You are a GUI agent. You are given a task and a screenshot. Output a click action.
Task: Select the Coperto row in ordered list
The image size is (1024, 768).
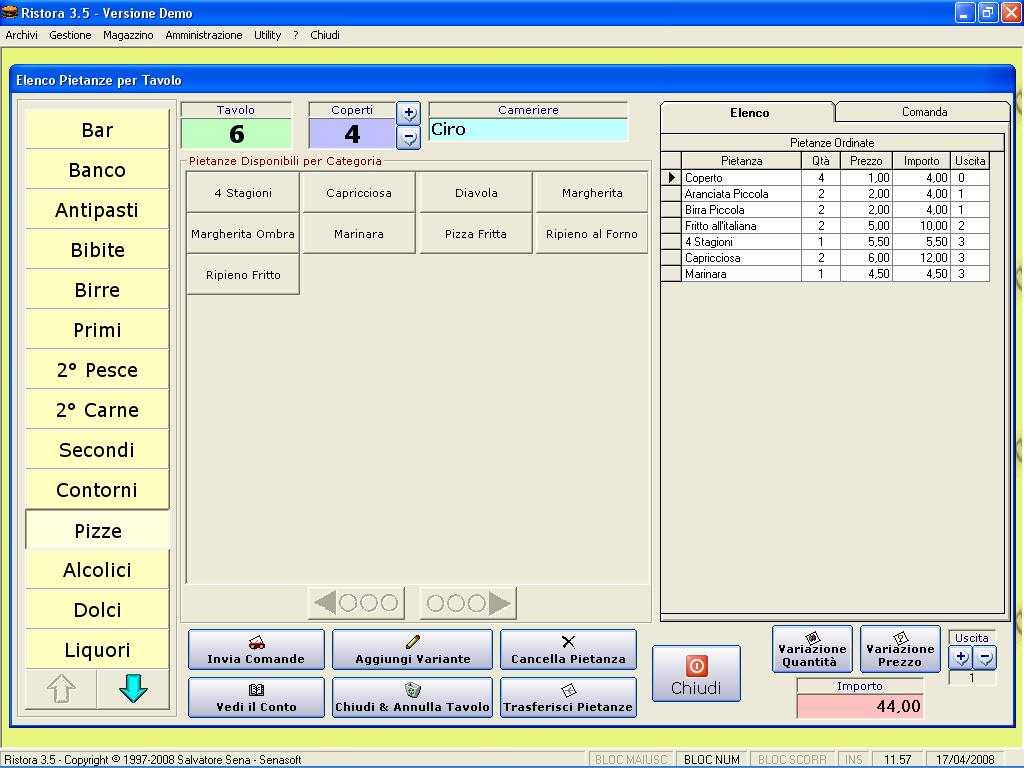(825, 178)
